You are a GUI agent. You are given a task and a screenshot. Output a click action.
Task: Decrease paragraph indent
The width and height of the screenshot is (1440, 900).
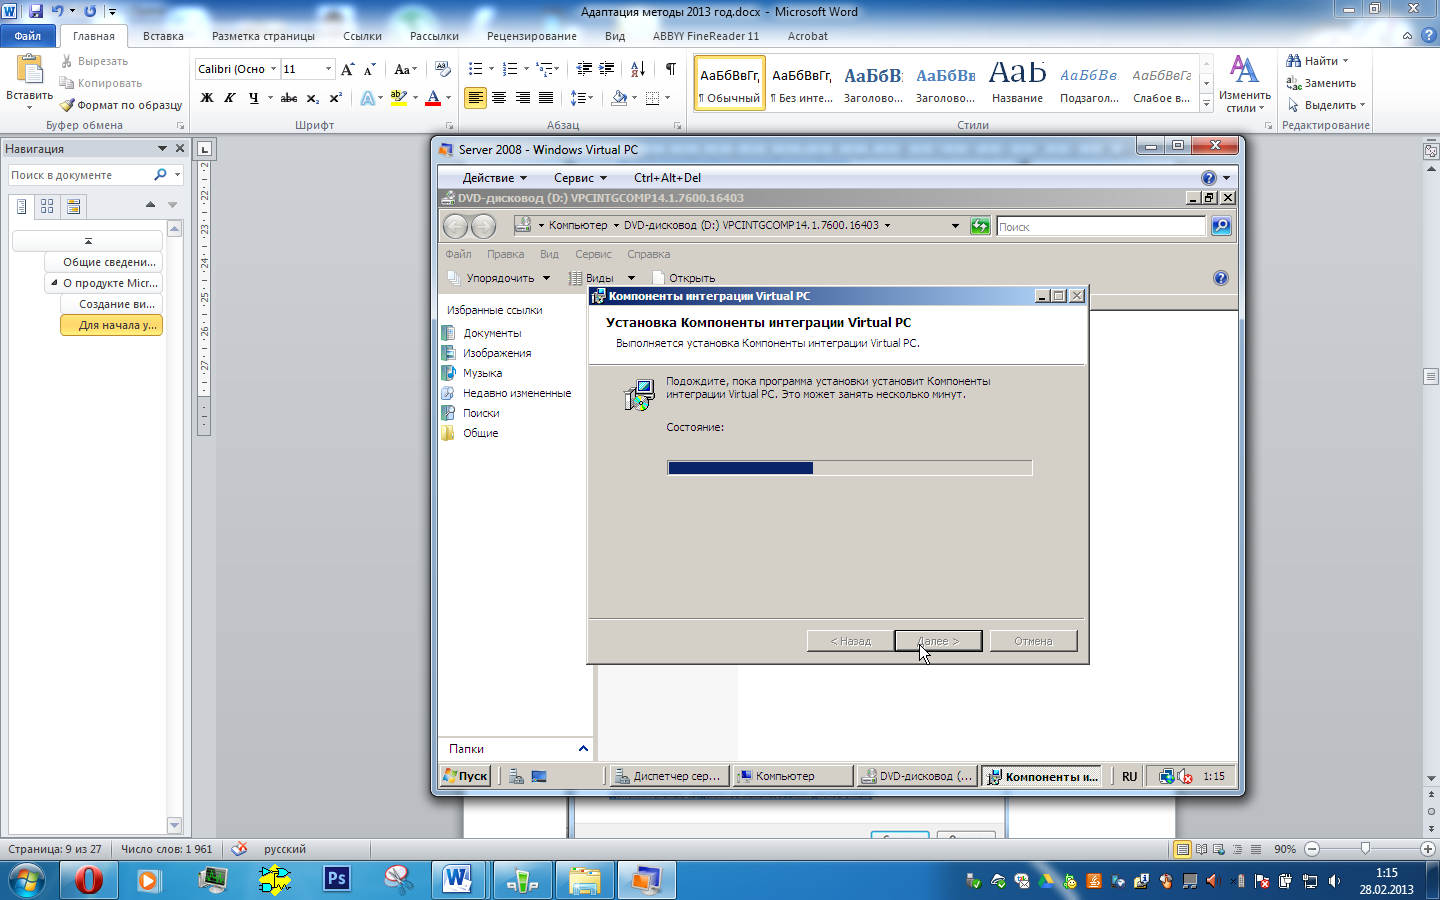point(584,69)
